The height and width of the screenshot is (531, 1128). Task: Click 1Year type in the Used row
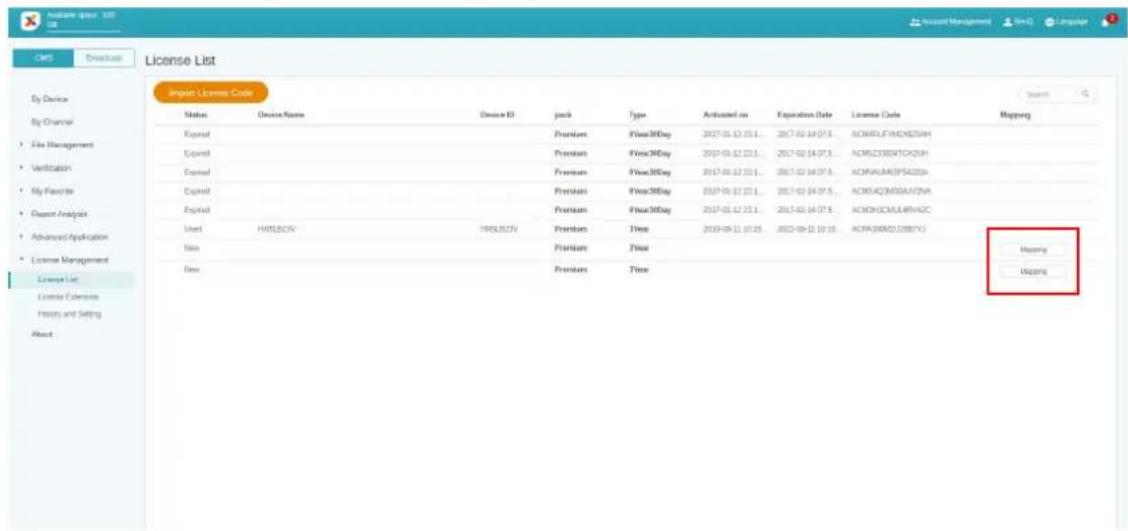click(x=639, y=229)
